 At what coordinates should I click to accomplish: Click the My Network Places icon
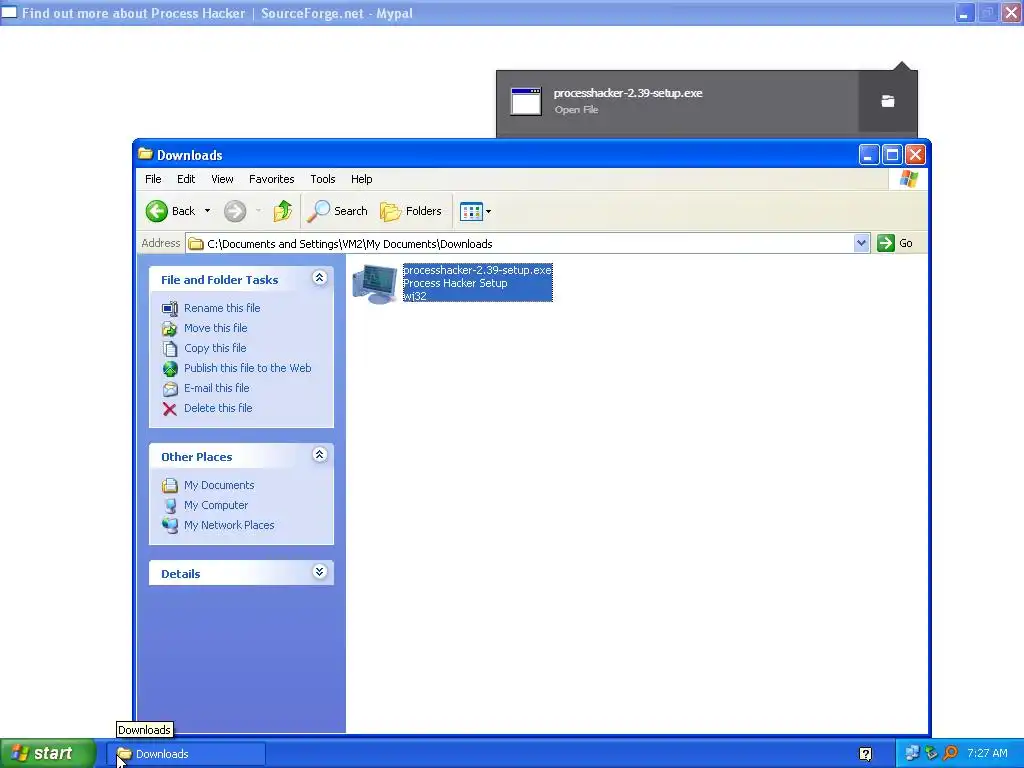tap(170, 526)
